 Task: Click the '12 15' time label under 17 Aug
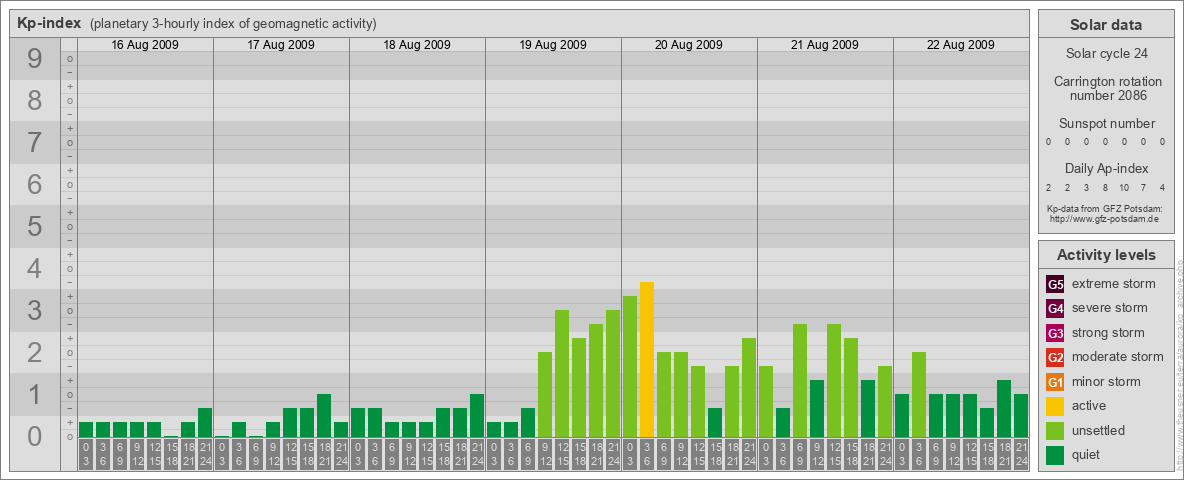[x=290, y=454]
